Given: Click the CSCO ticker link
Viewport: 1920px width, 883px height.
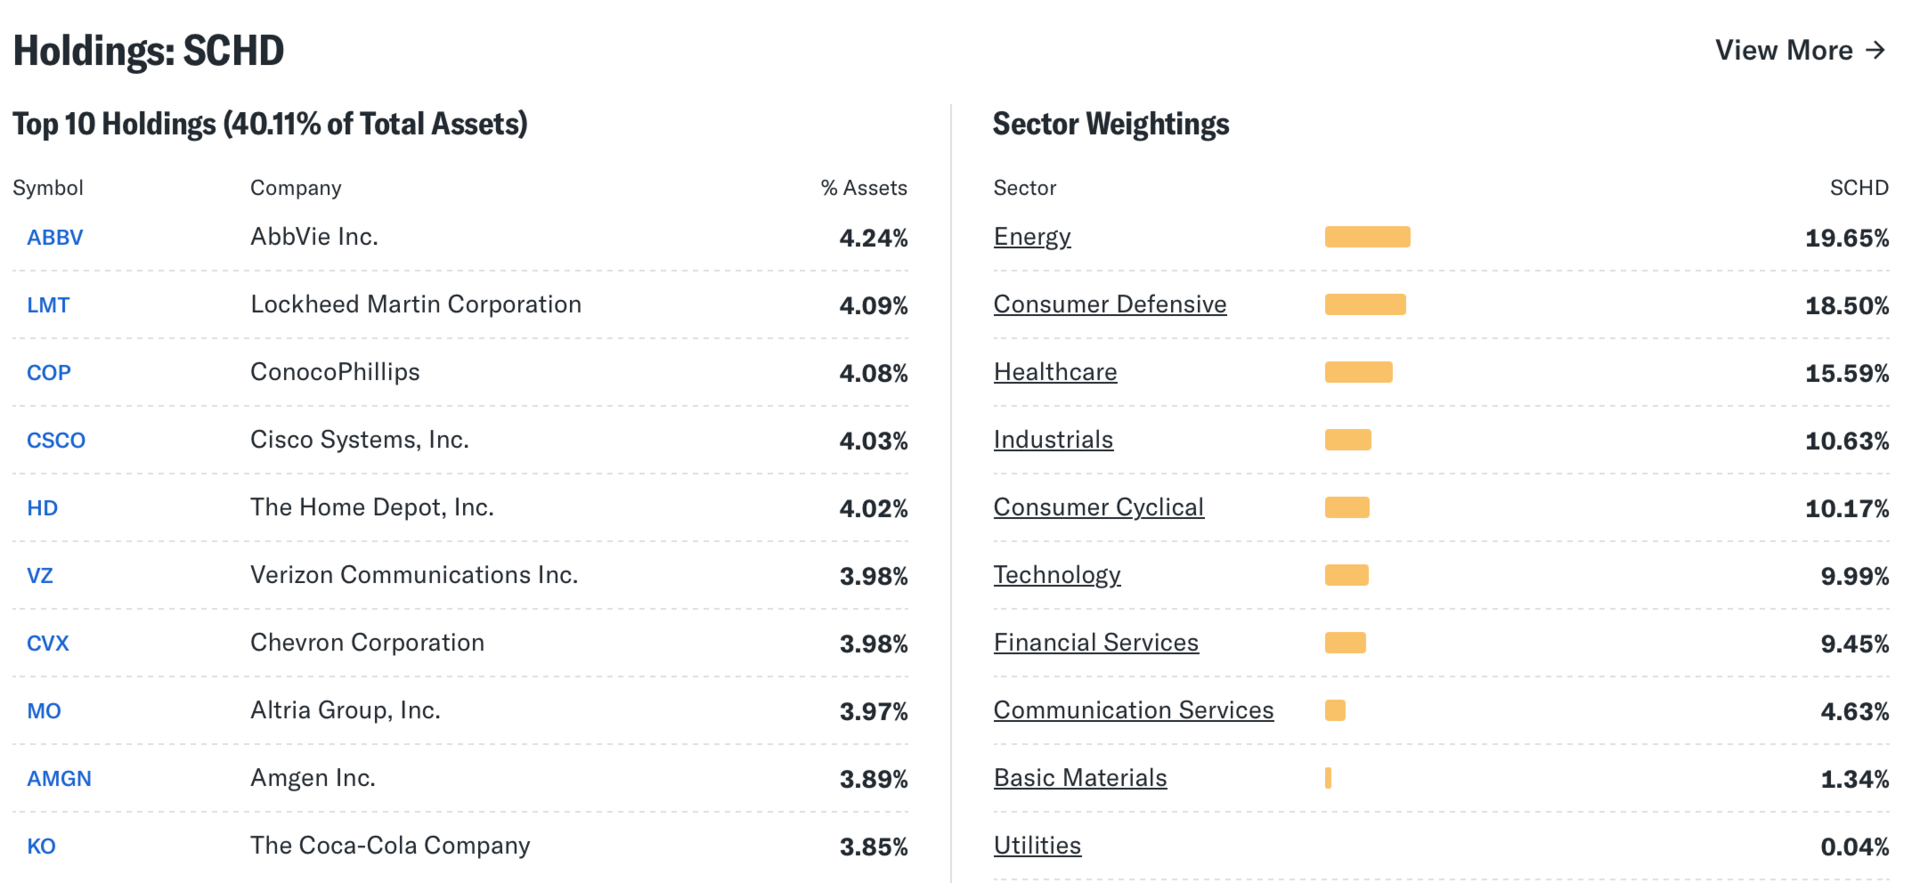Looking at the screenshot, I should pyautogui.click(x=56, y=440).
